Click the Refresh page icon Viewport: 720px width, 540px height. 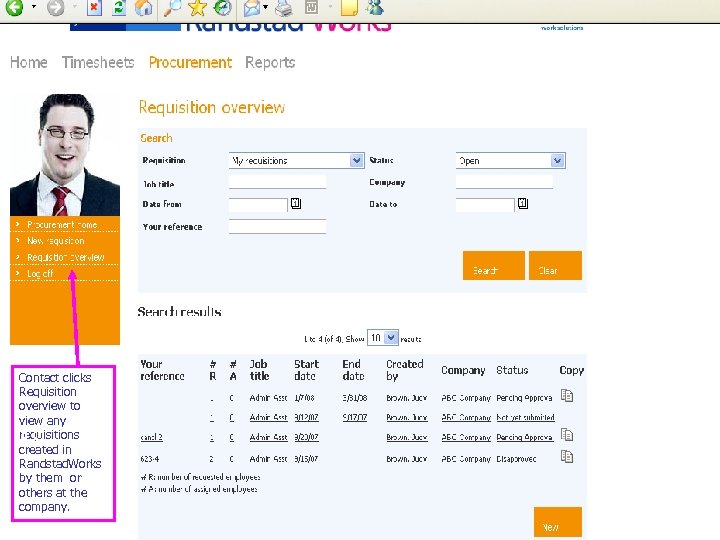click(x=119, y=7)
